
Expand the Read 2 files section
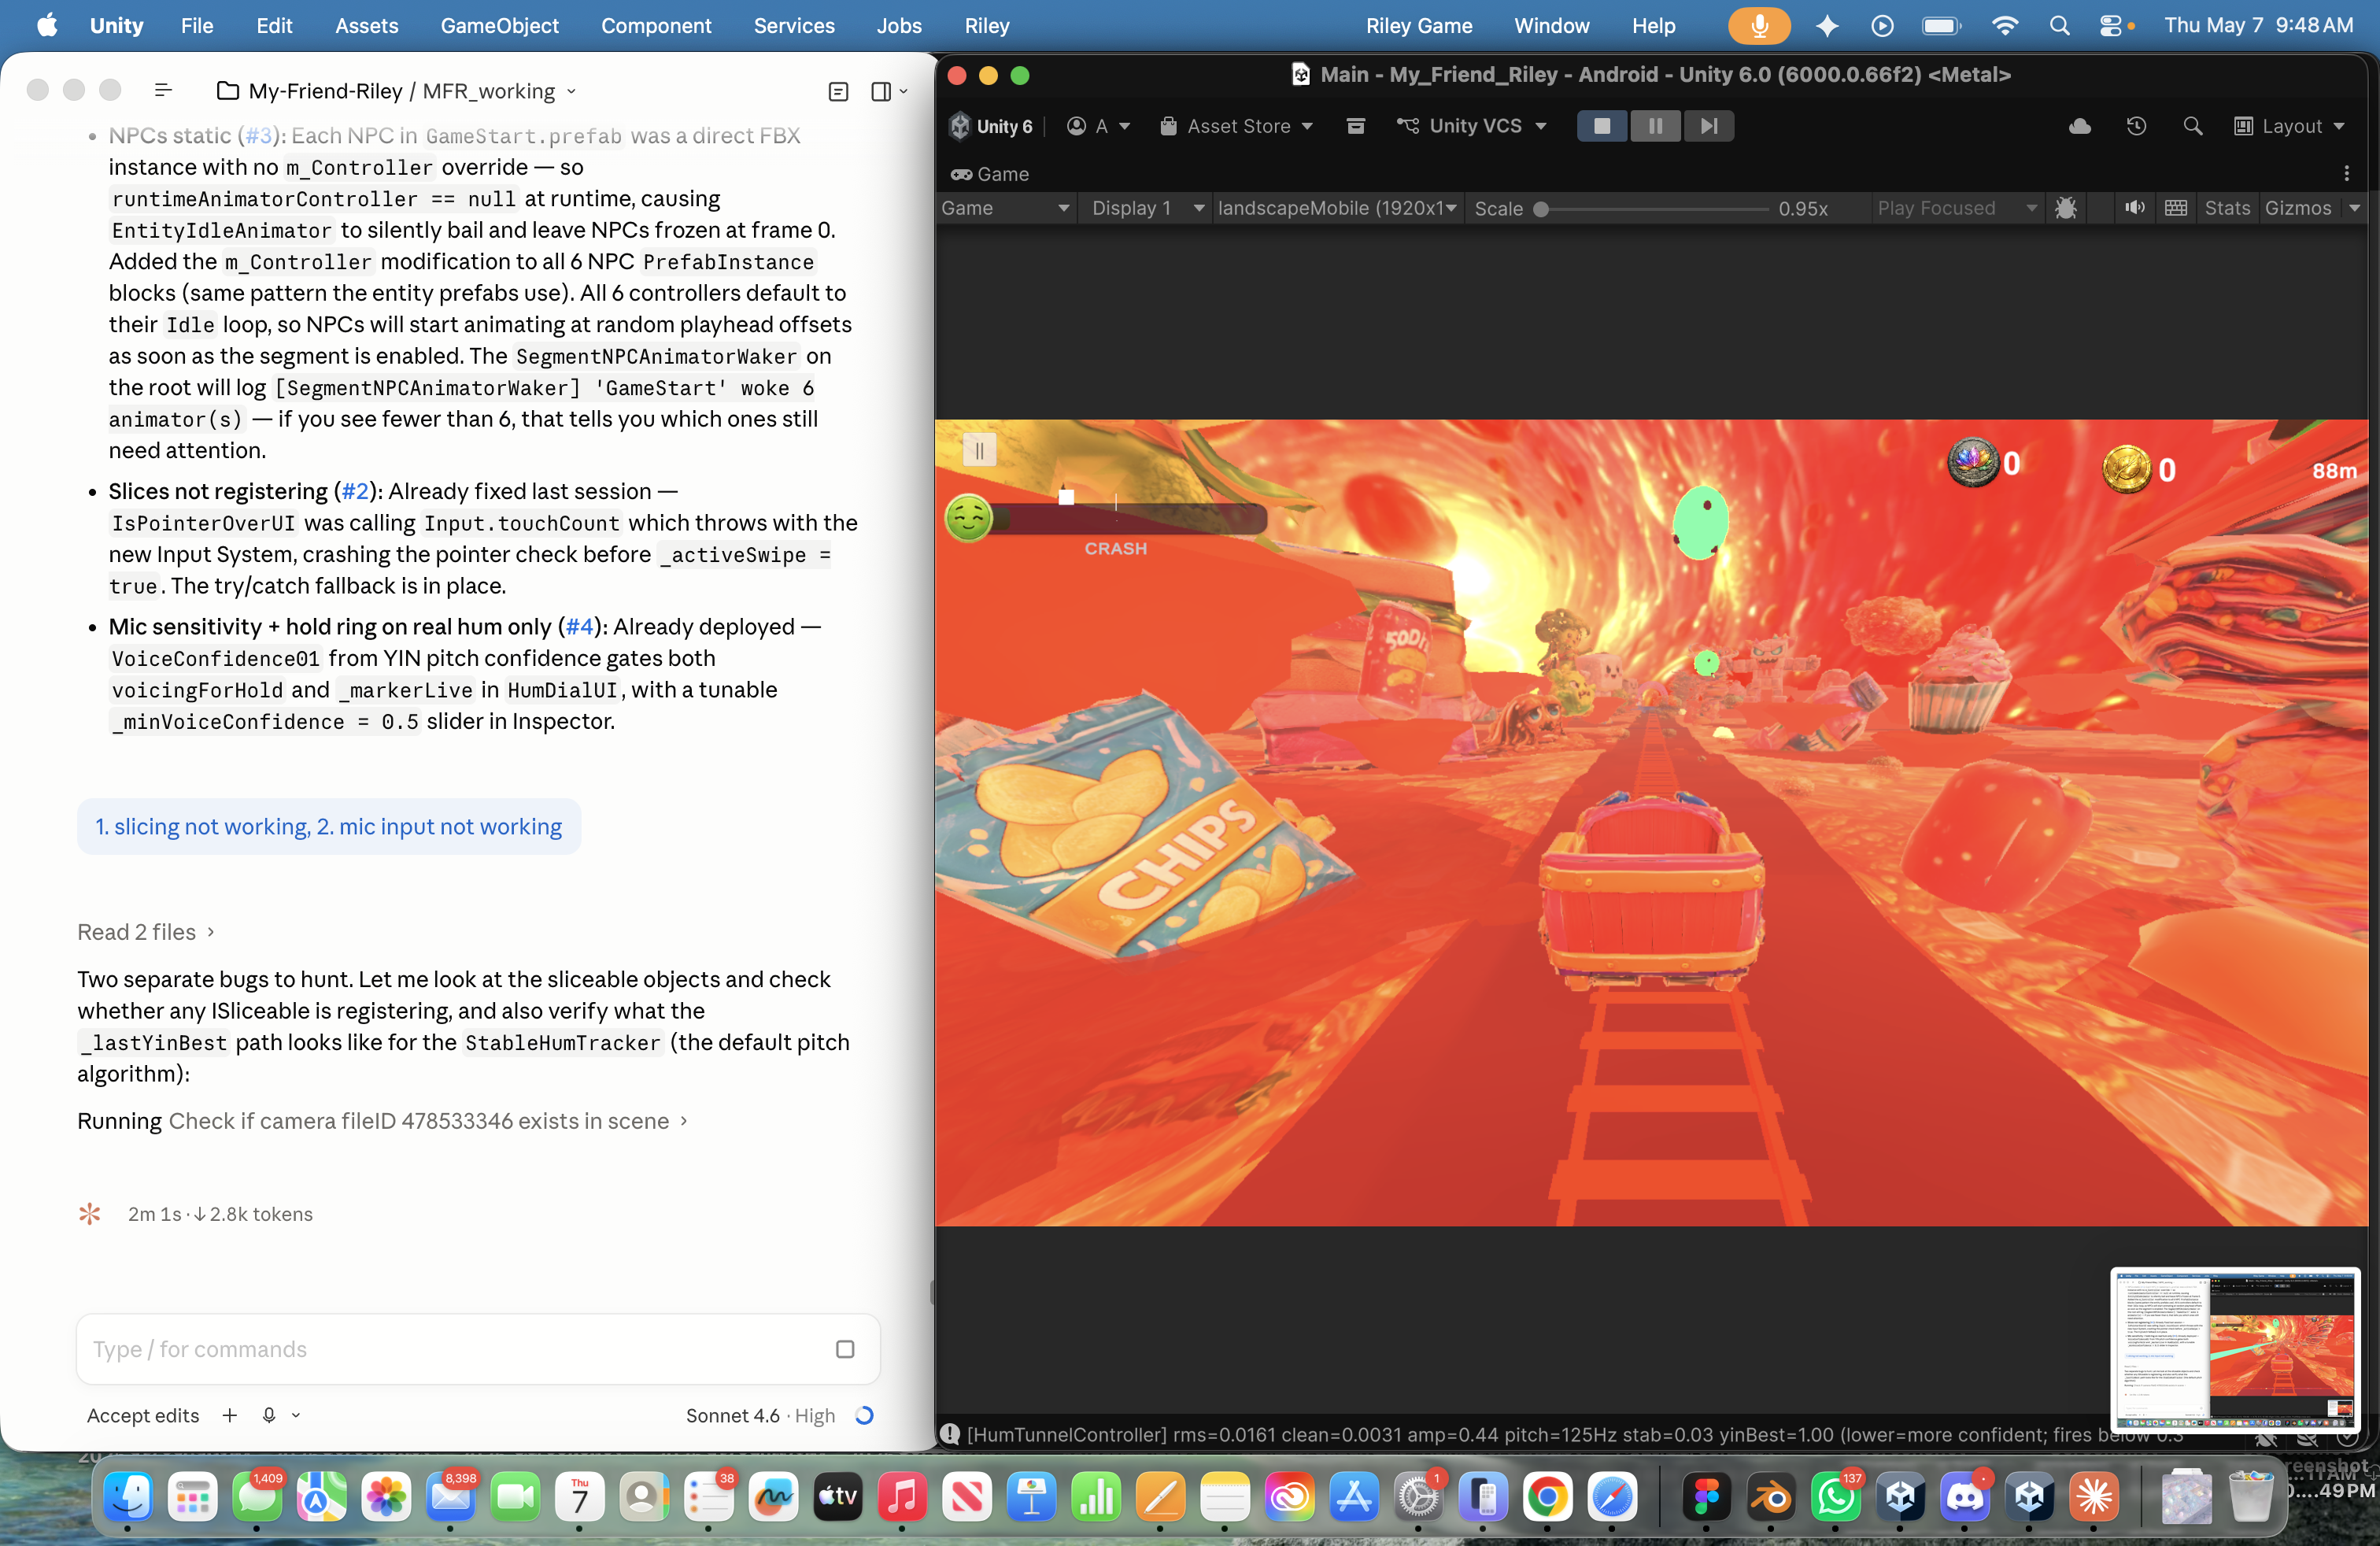pyautogui.click(x=146, y=932)
